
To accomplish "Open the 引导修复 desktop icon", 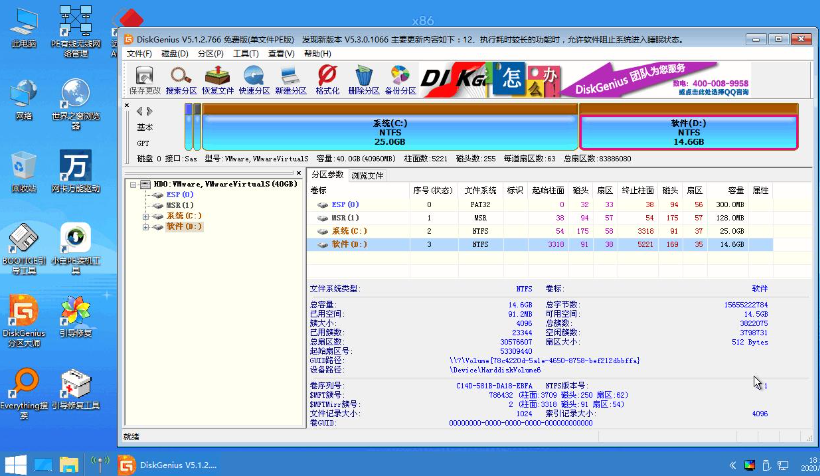I will 76,316.
